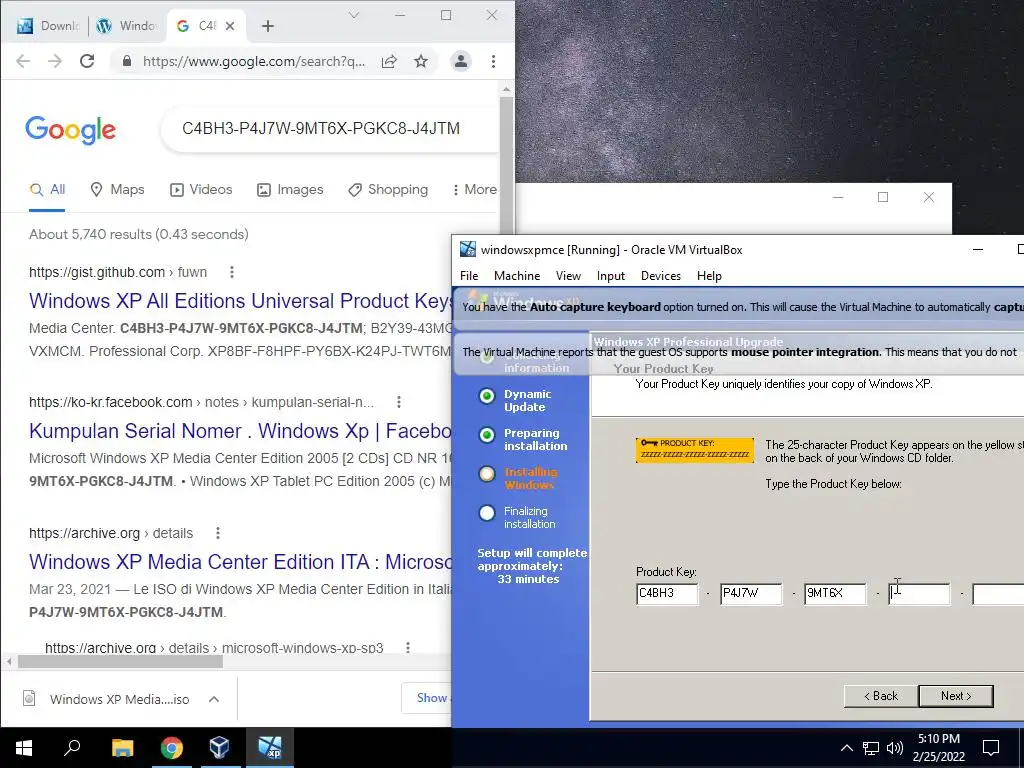The image size is (1024, 768).
Task: Select the Maps search filter
Action: click(117, 189)
